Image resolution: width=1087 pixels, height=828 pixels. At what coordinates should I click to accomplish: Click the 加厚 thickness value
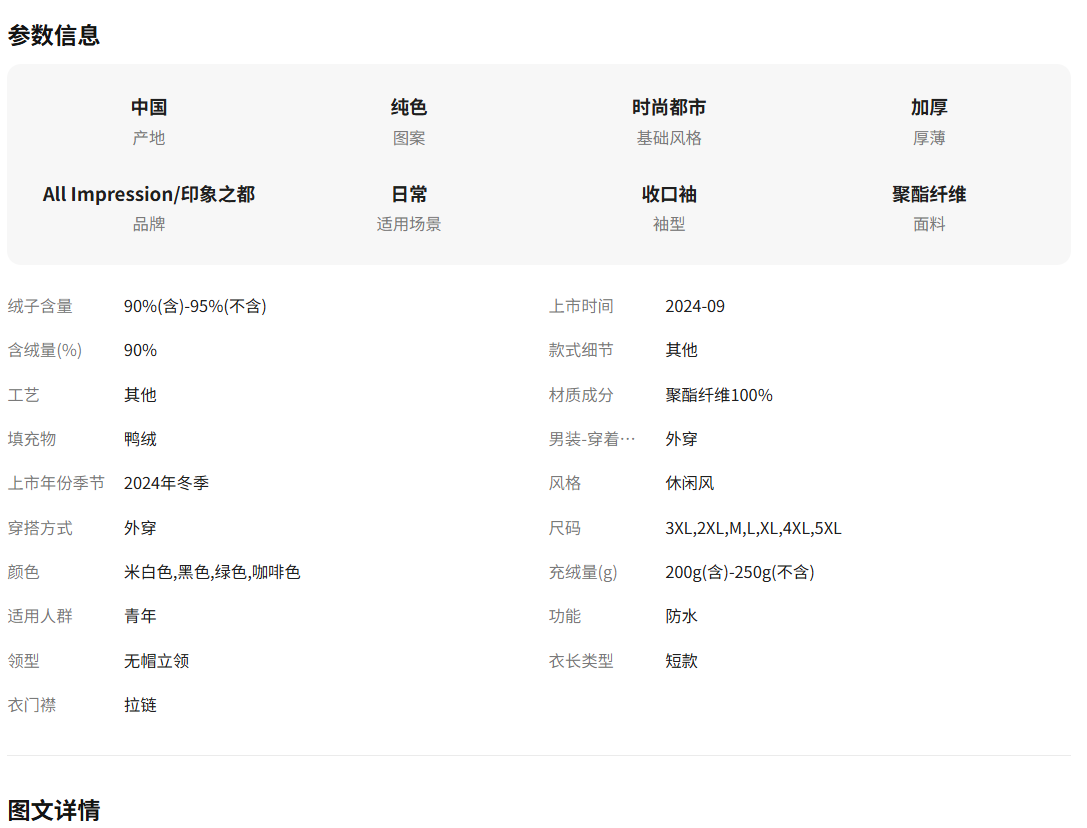929,107
